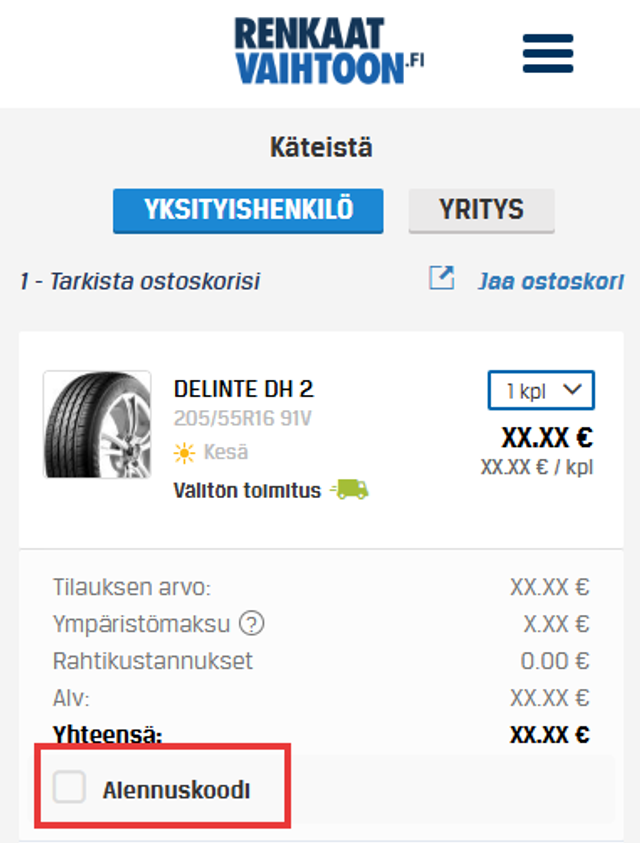Click the Alennuskoodi label text
This screenshot has width=640, height=843.
176,790
